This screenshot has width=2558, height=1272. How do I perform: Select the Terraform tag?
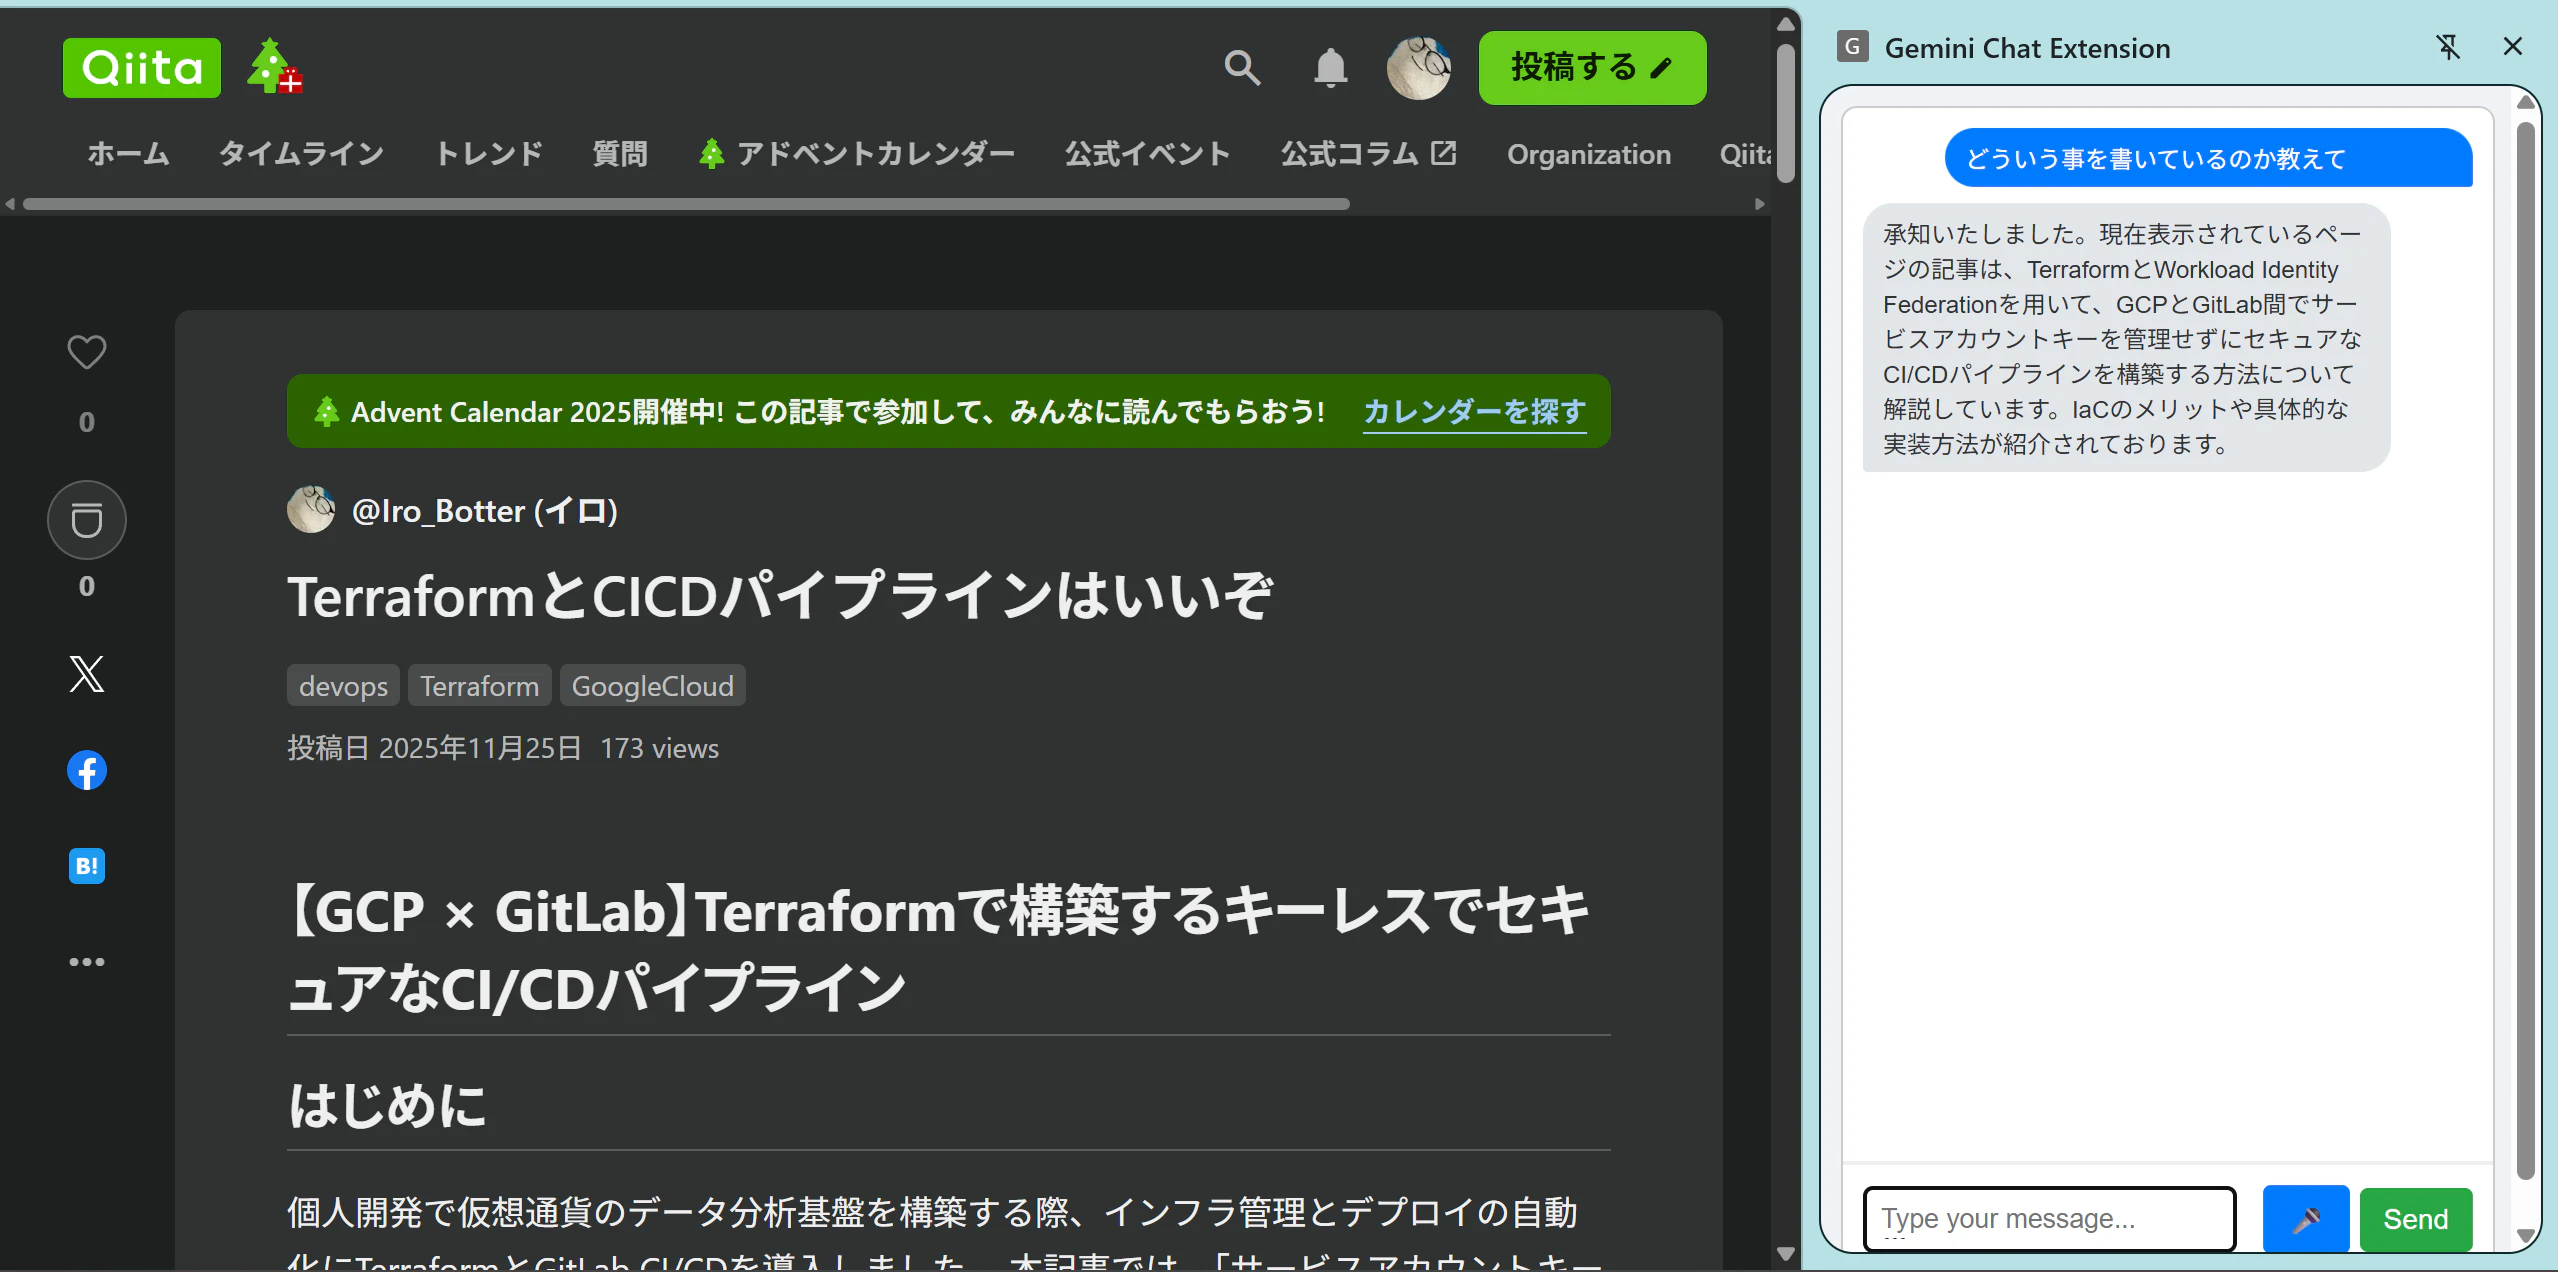pyautogui.click(x=480, y=686)
